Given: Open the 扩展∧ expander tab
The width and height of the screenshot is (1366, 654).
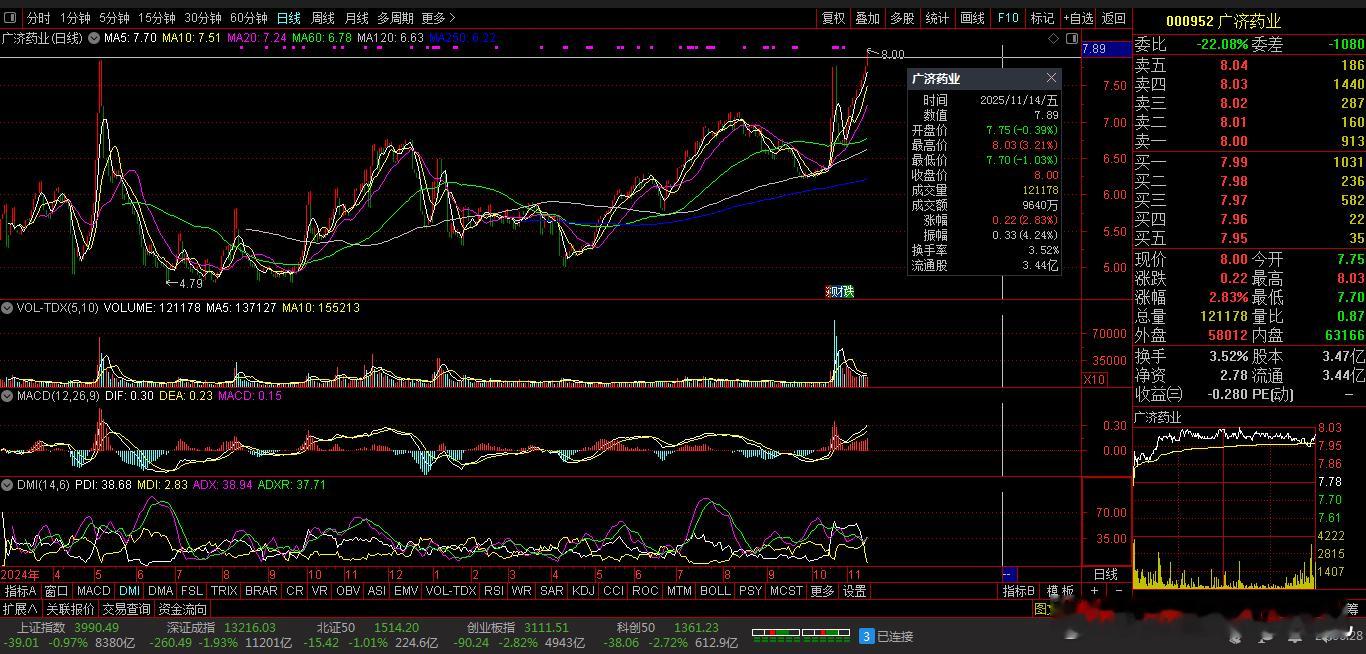Looking at the screenshot, I should click(x=20, y=609).
